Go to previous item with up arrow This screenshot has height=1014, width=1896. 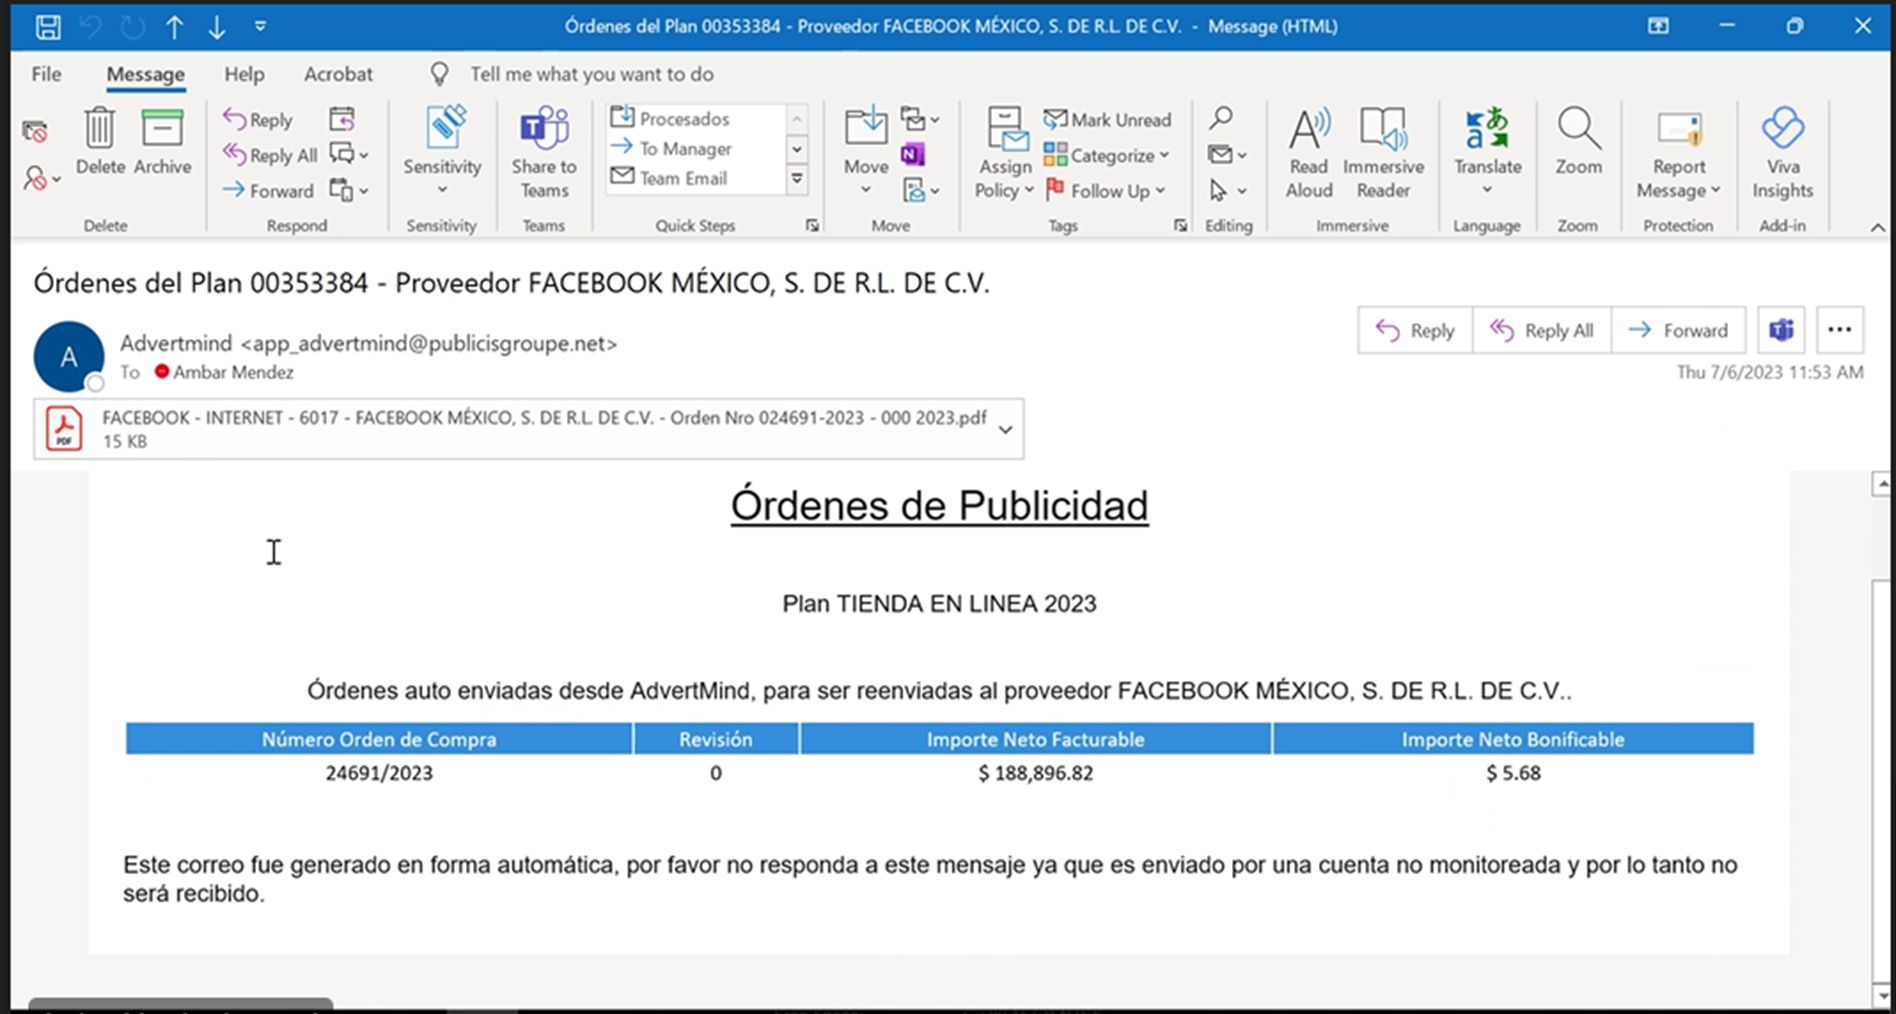174,27
